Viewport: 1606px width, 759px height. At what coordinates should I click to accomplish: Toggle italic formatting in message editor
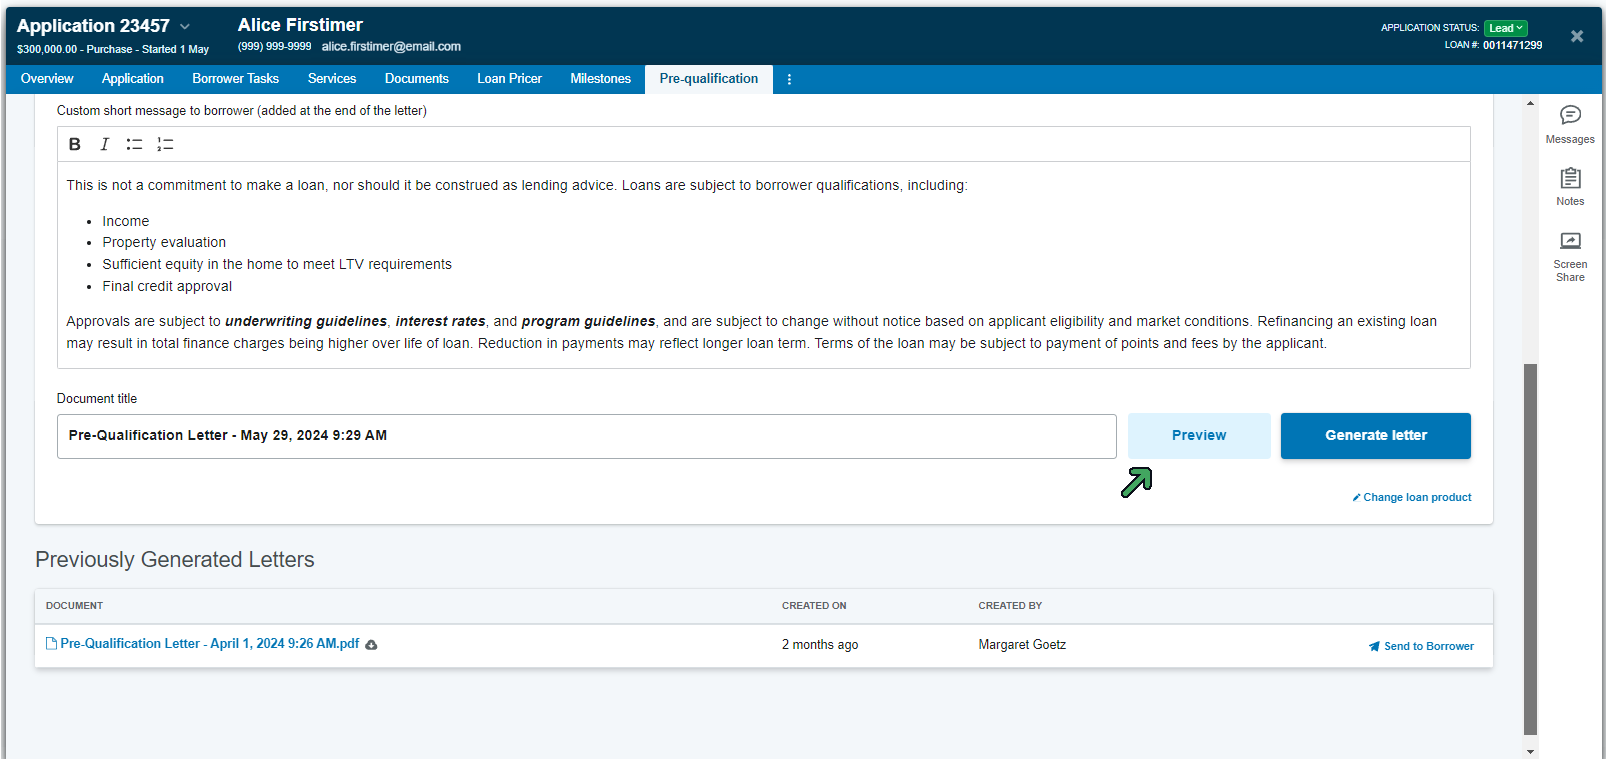pos(104,144)
